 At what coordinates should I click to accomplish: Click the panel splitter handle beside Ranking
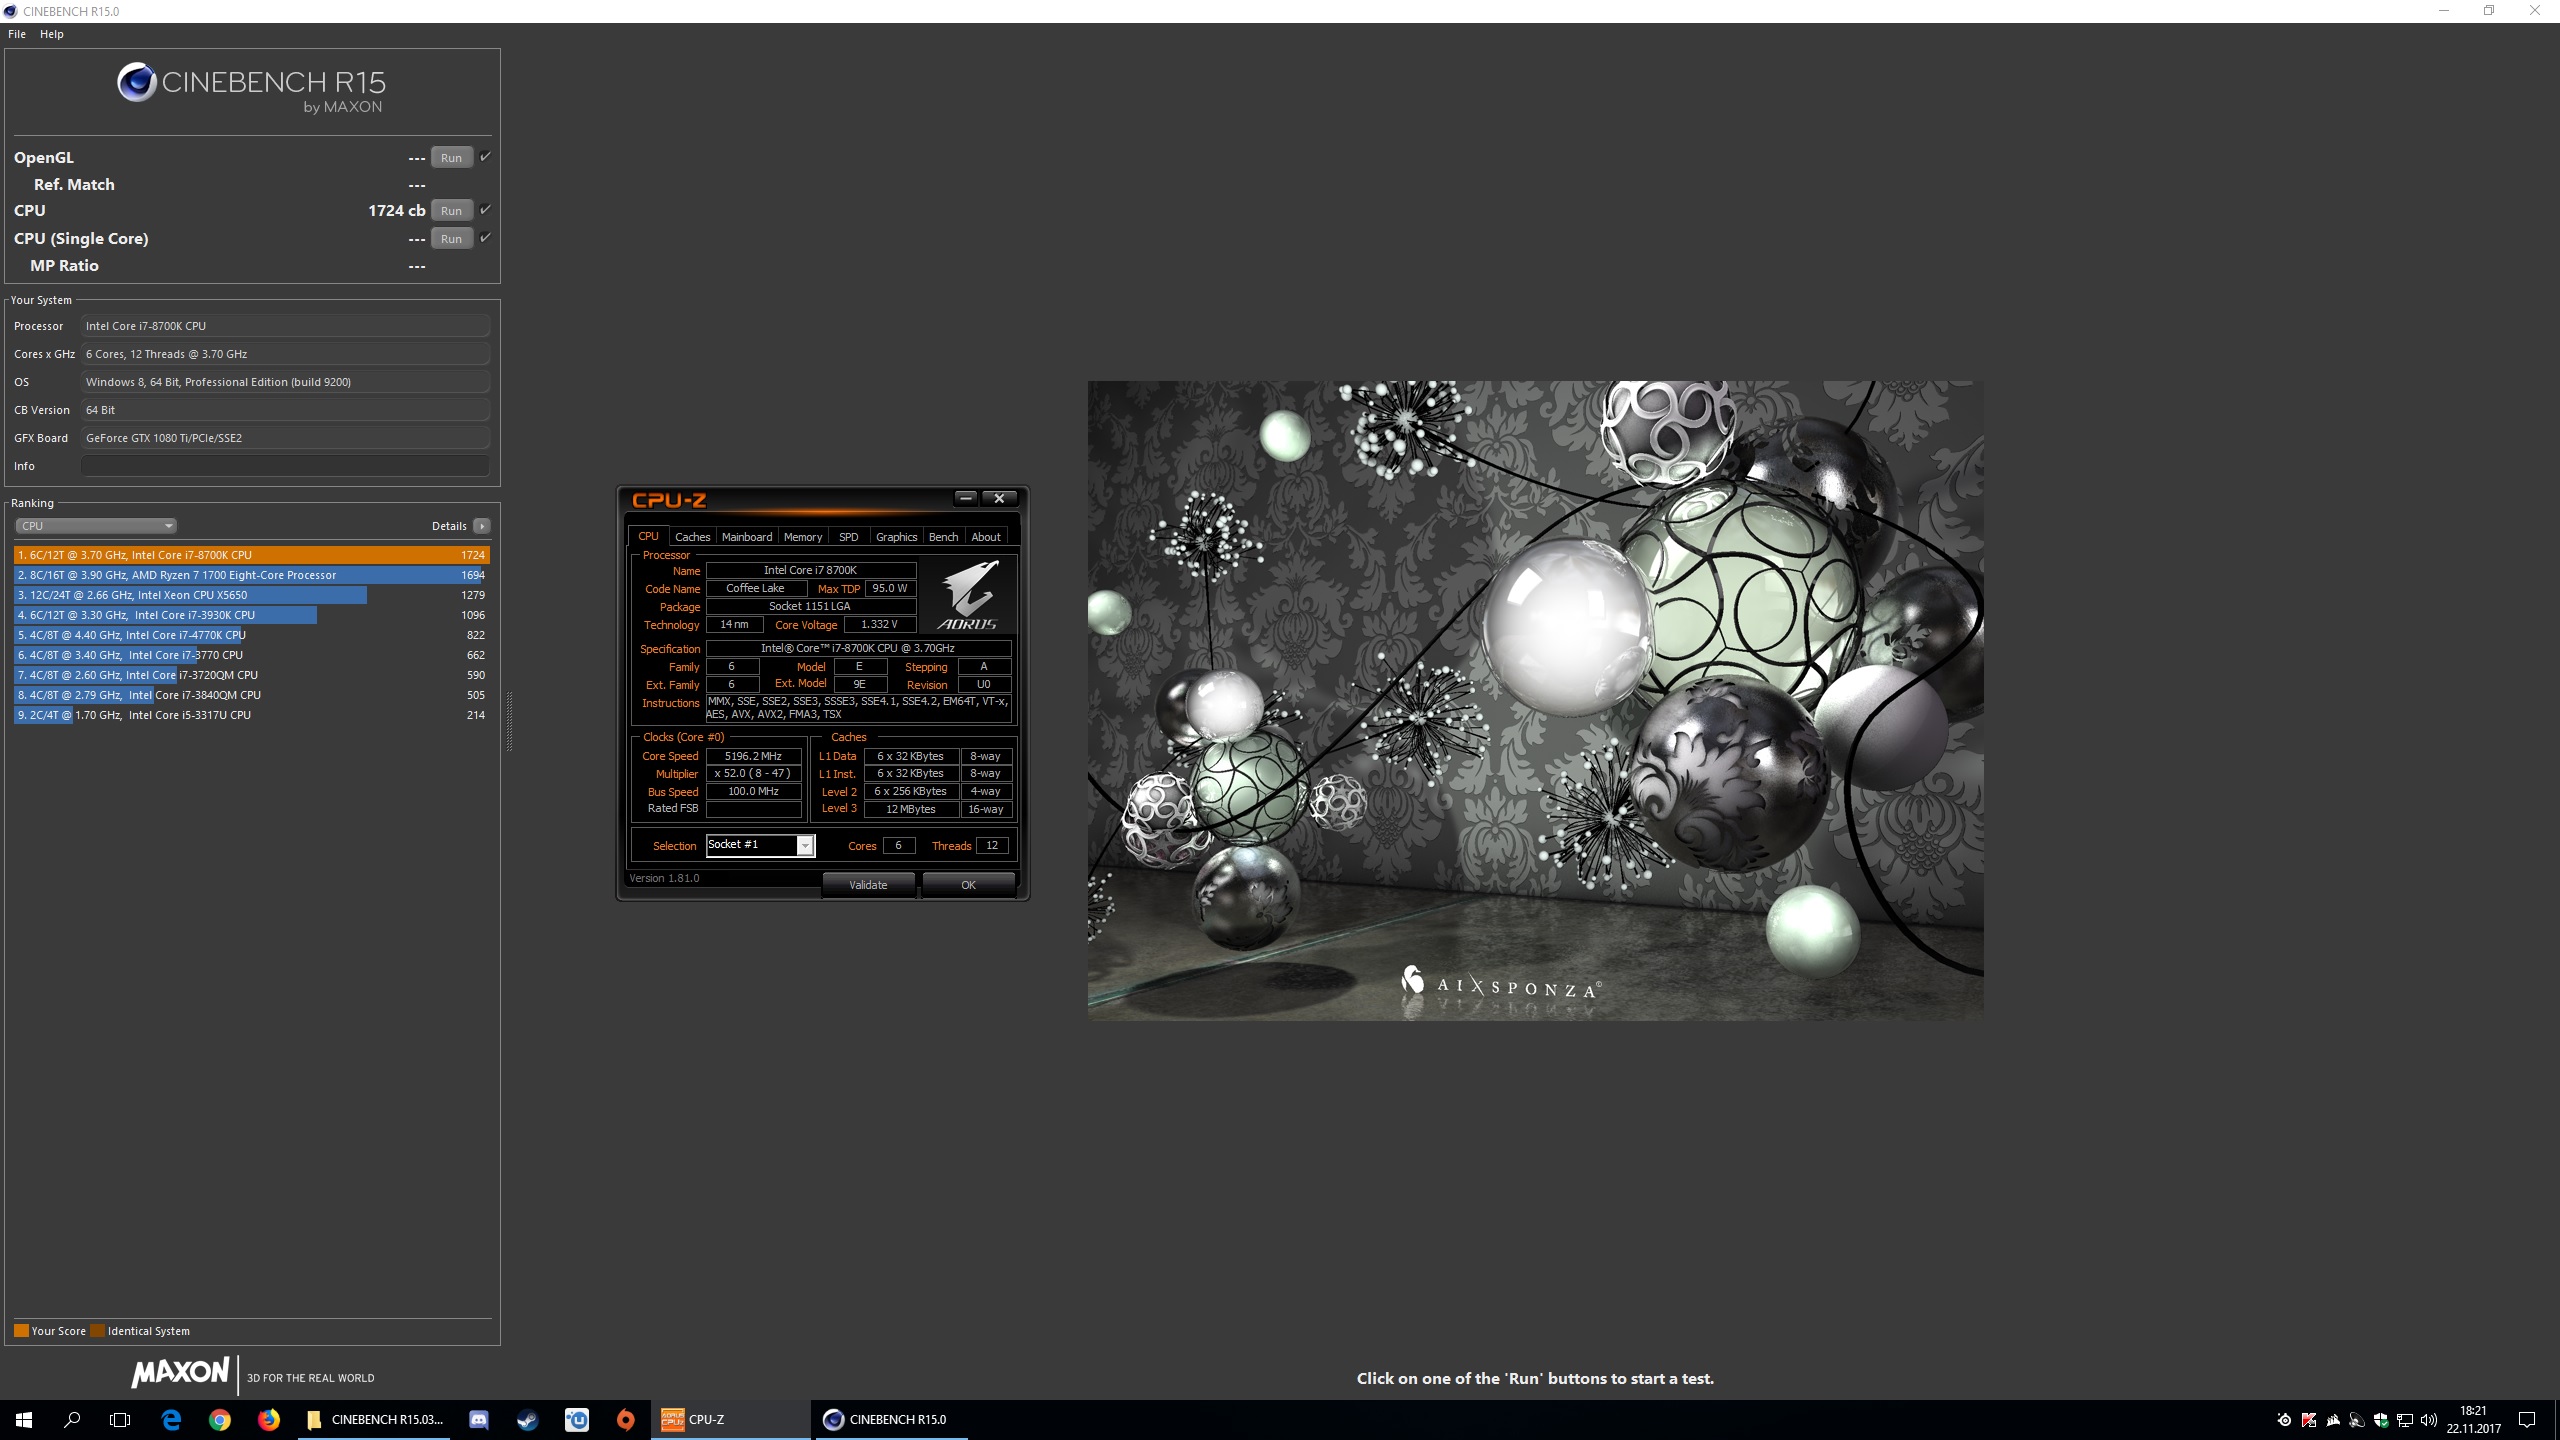509,721
